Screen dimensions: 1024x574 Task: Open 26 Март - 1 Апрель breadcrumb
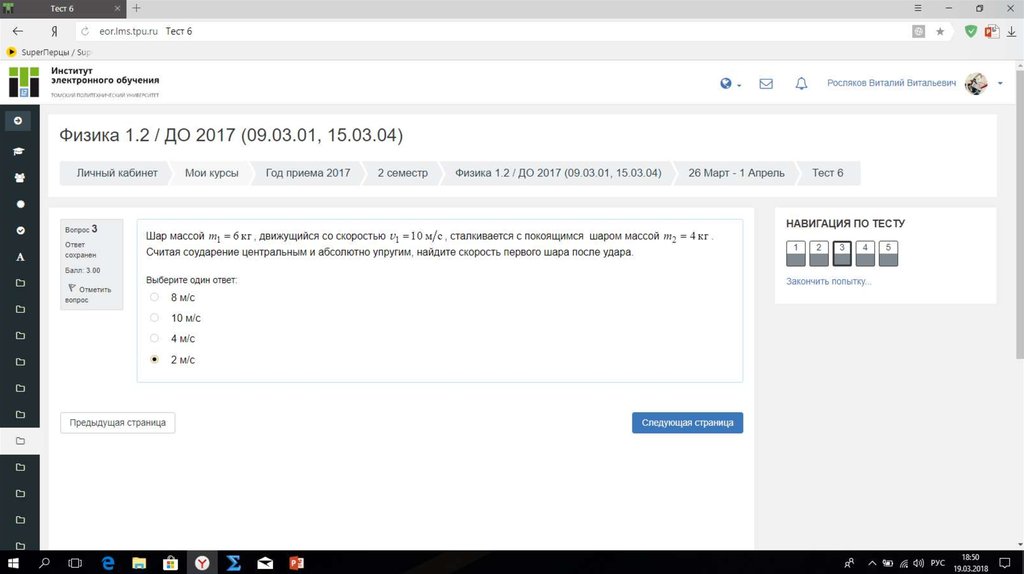coord(736,173)
